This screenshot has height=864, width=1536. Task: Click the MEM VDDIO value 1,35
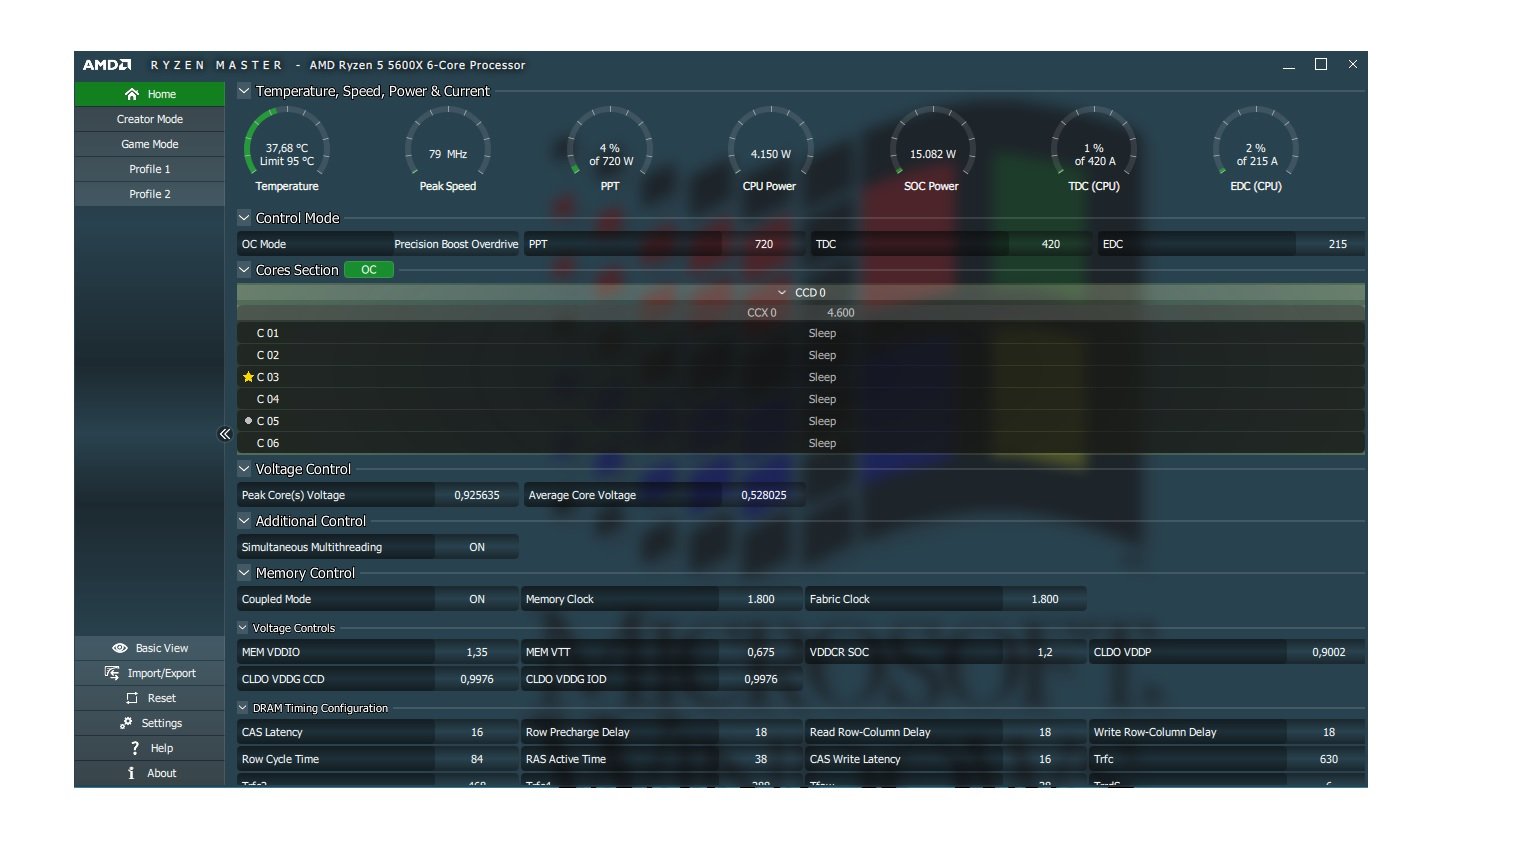click(x=477, y=652)
